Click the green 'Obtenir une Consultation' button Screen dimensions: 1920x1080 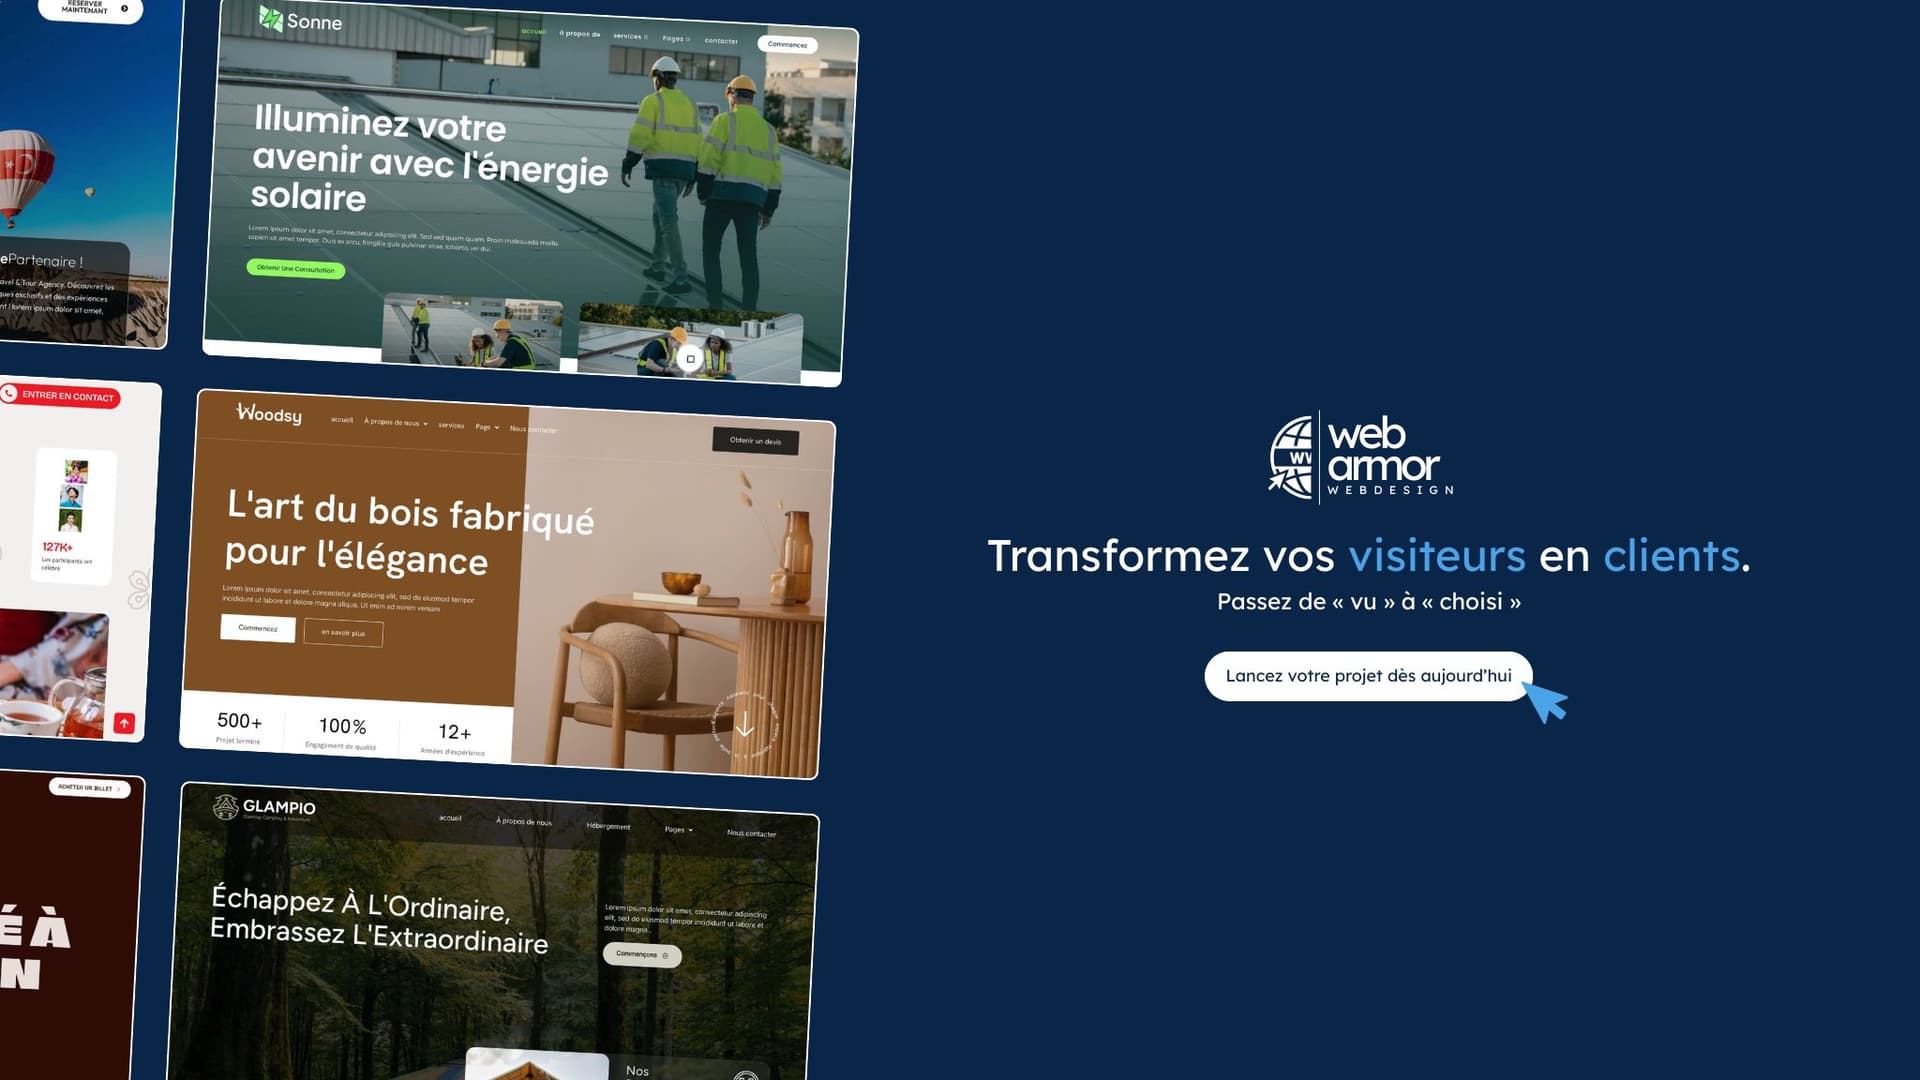point(295,268)
